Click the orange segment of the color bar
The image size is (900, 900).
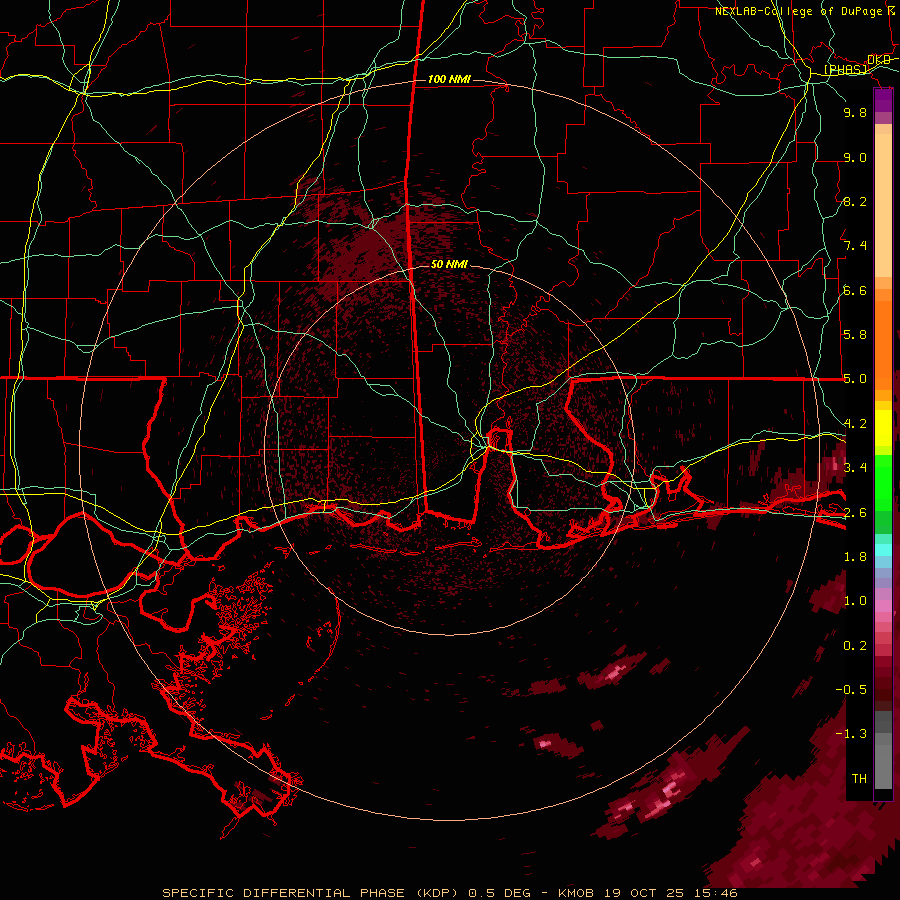click(x=883, y=344)
